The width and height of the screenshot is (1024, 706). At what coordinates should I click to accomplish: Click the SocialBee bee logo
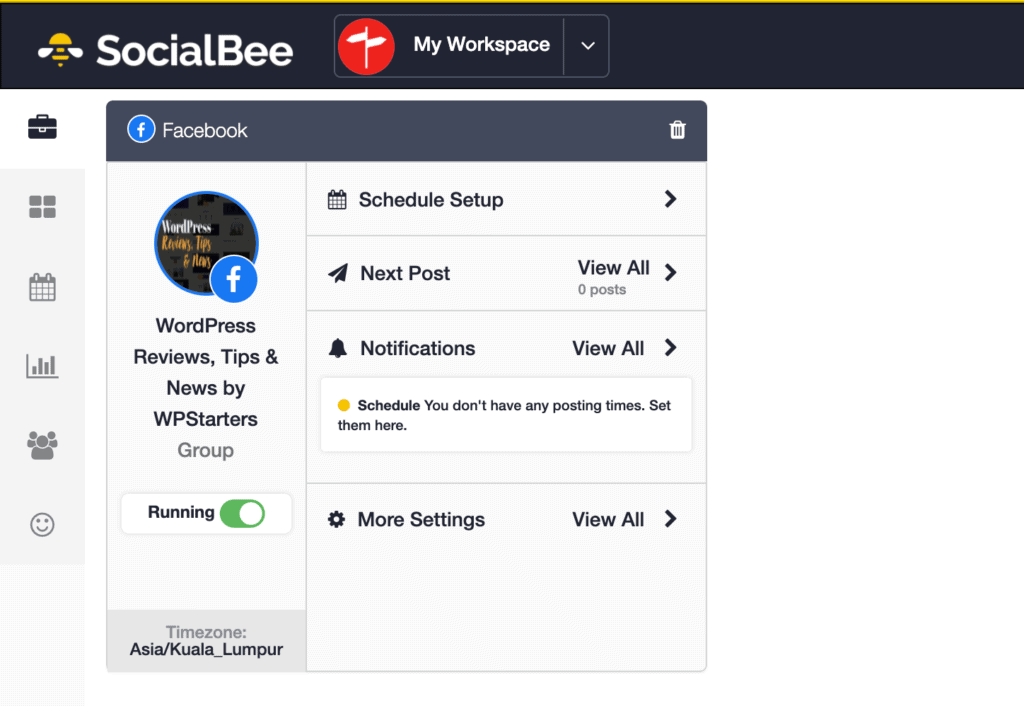tap(62, 45)
